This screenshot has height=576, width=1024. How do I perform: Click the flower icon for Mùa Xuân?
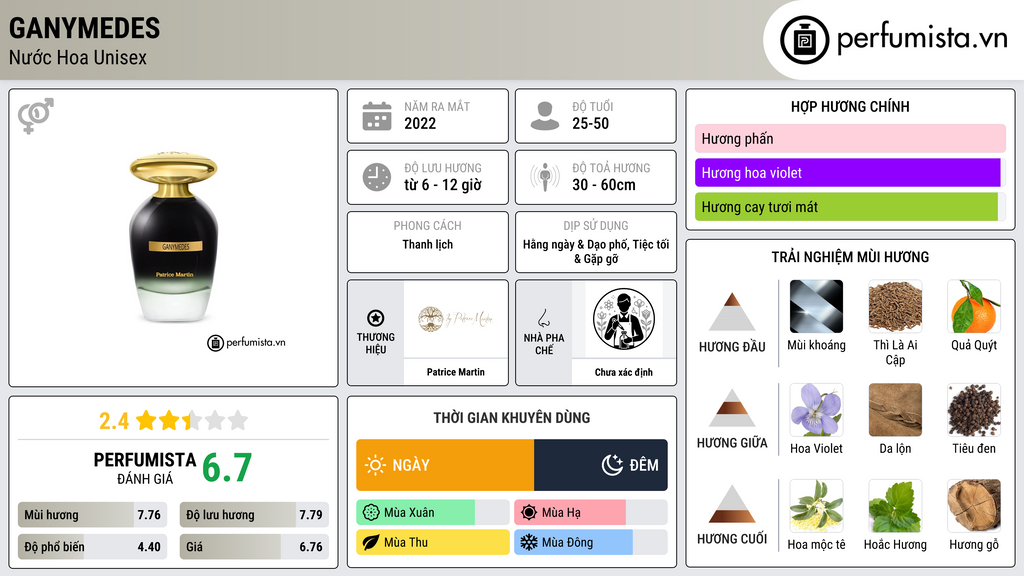pos(371,513)
